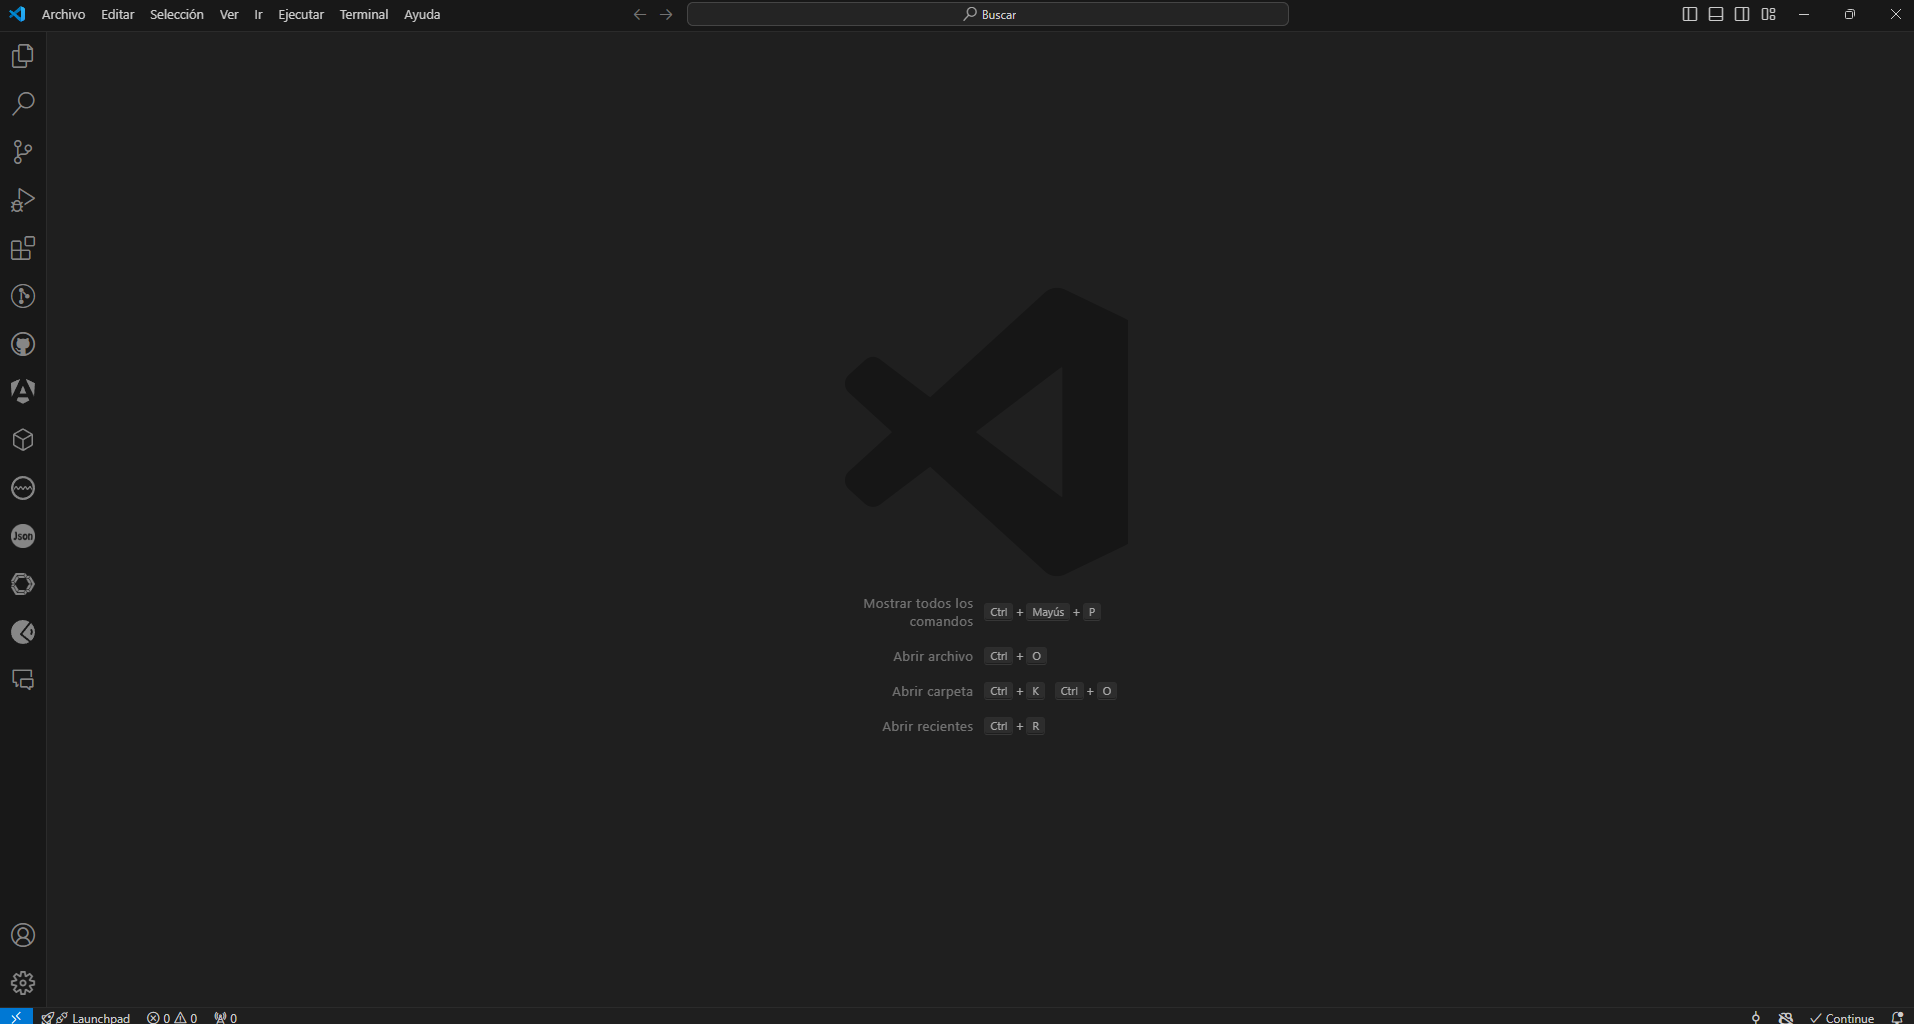This screenshot has width=1914, height=1024.
Task: Open the Explorer sidebar
Action: (22, 56)
